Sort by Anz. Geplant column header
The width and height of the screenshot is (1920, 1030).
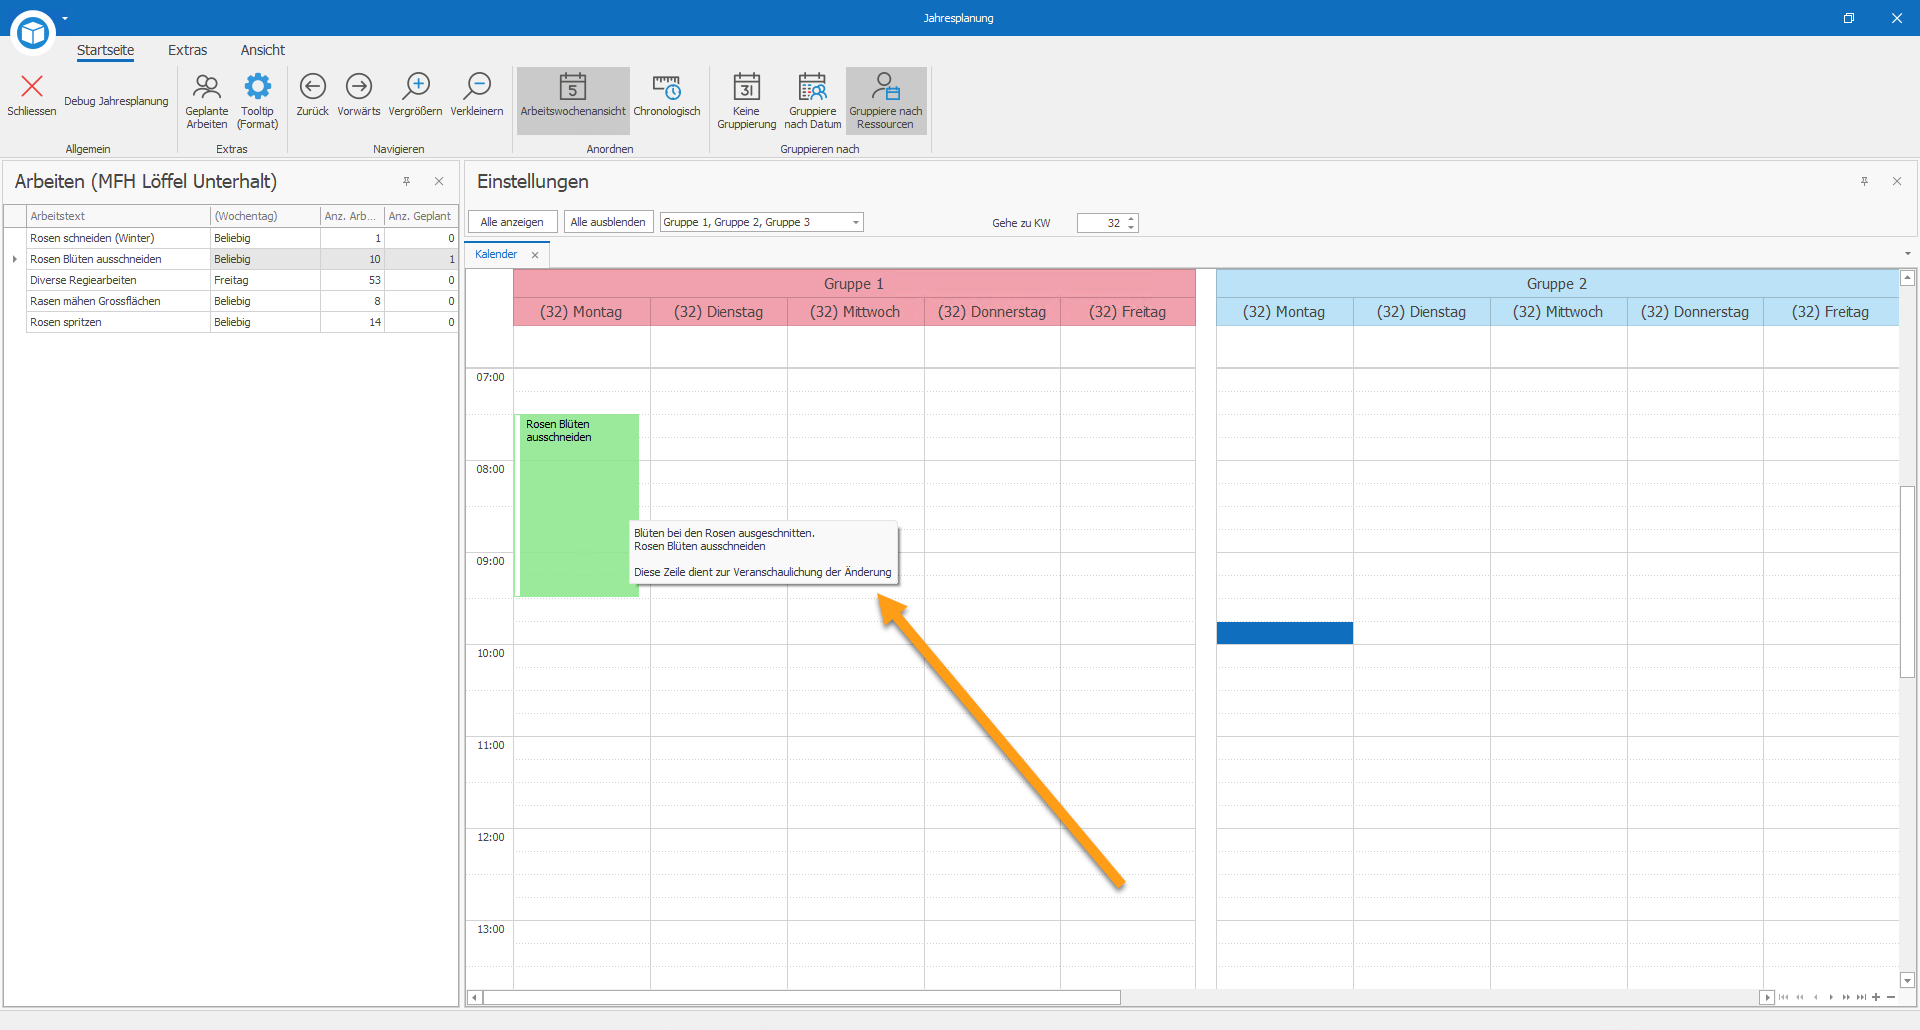click(x=421, y=216)
